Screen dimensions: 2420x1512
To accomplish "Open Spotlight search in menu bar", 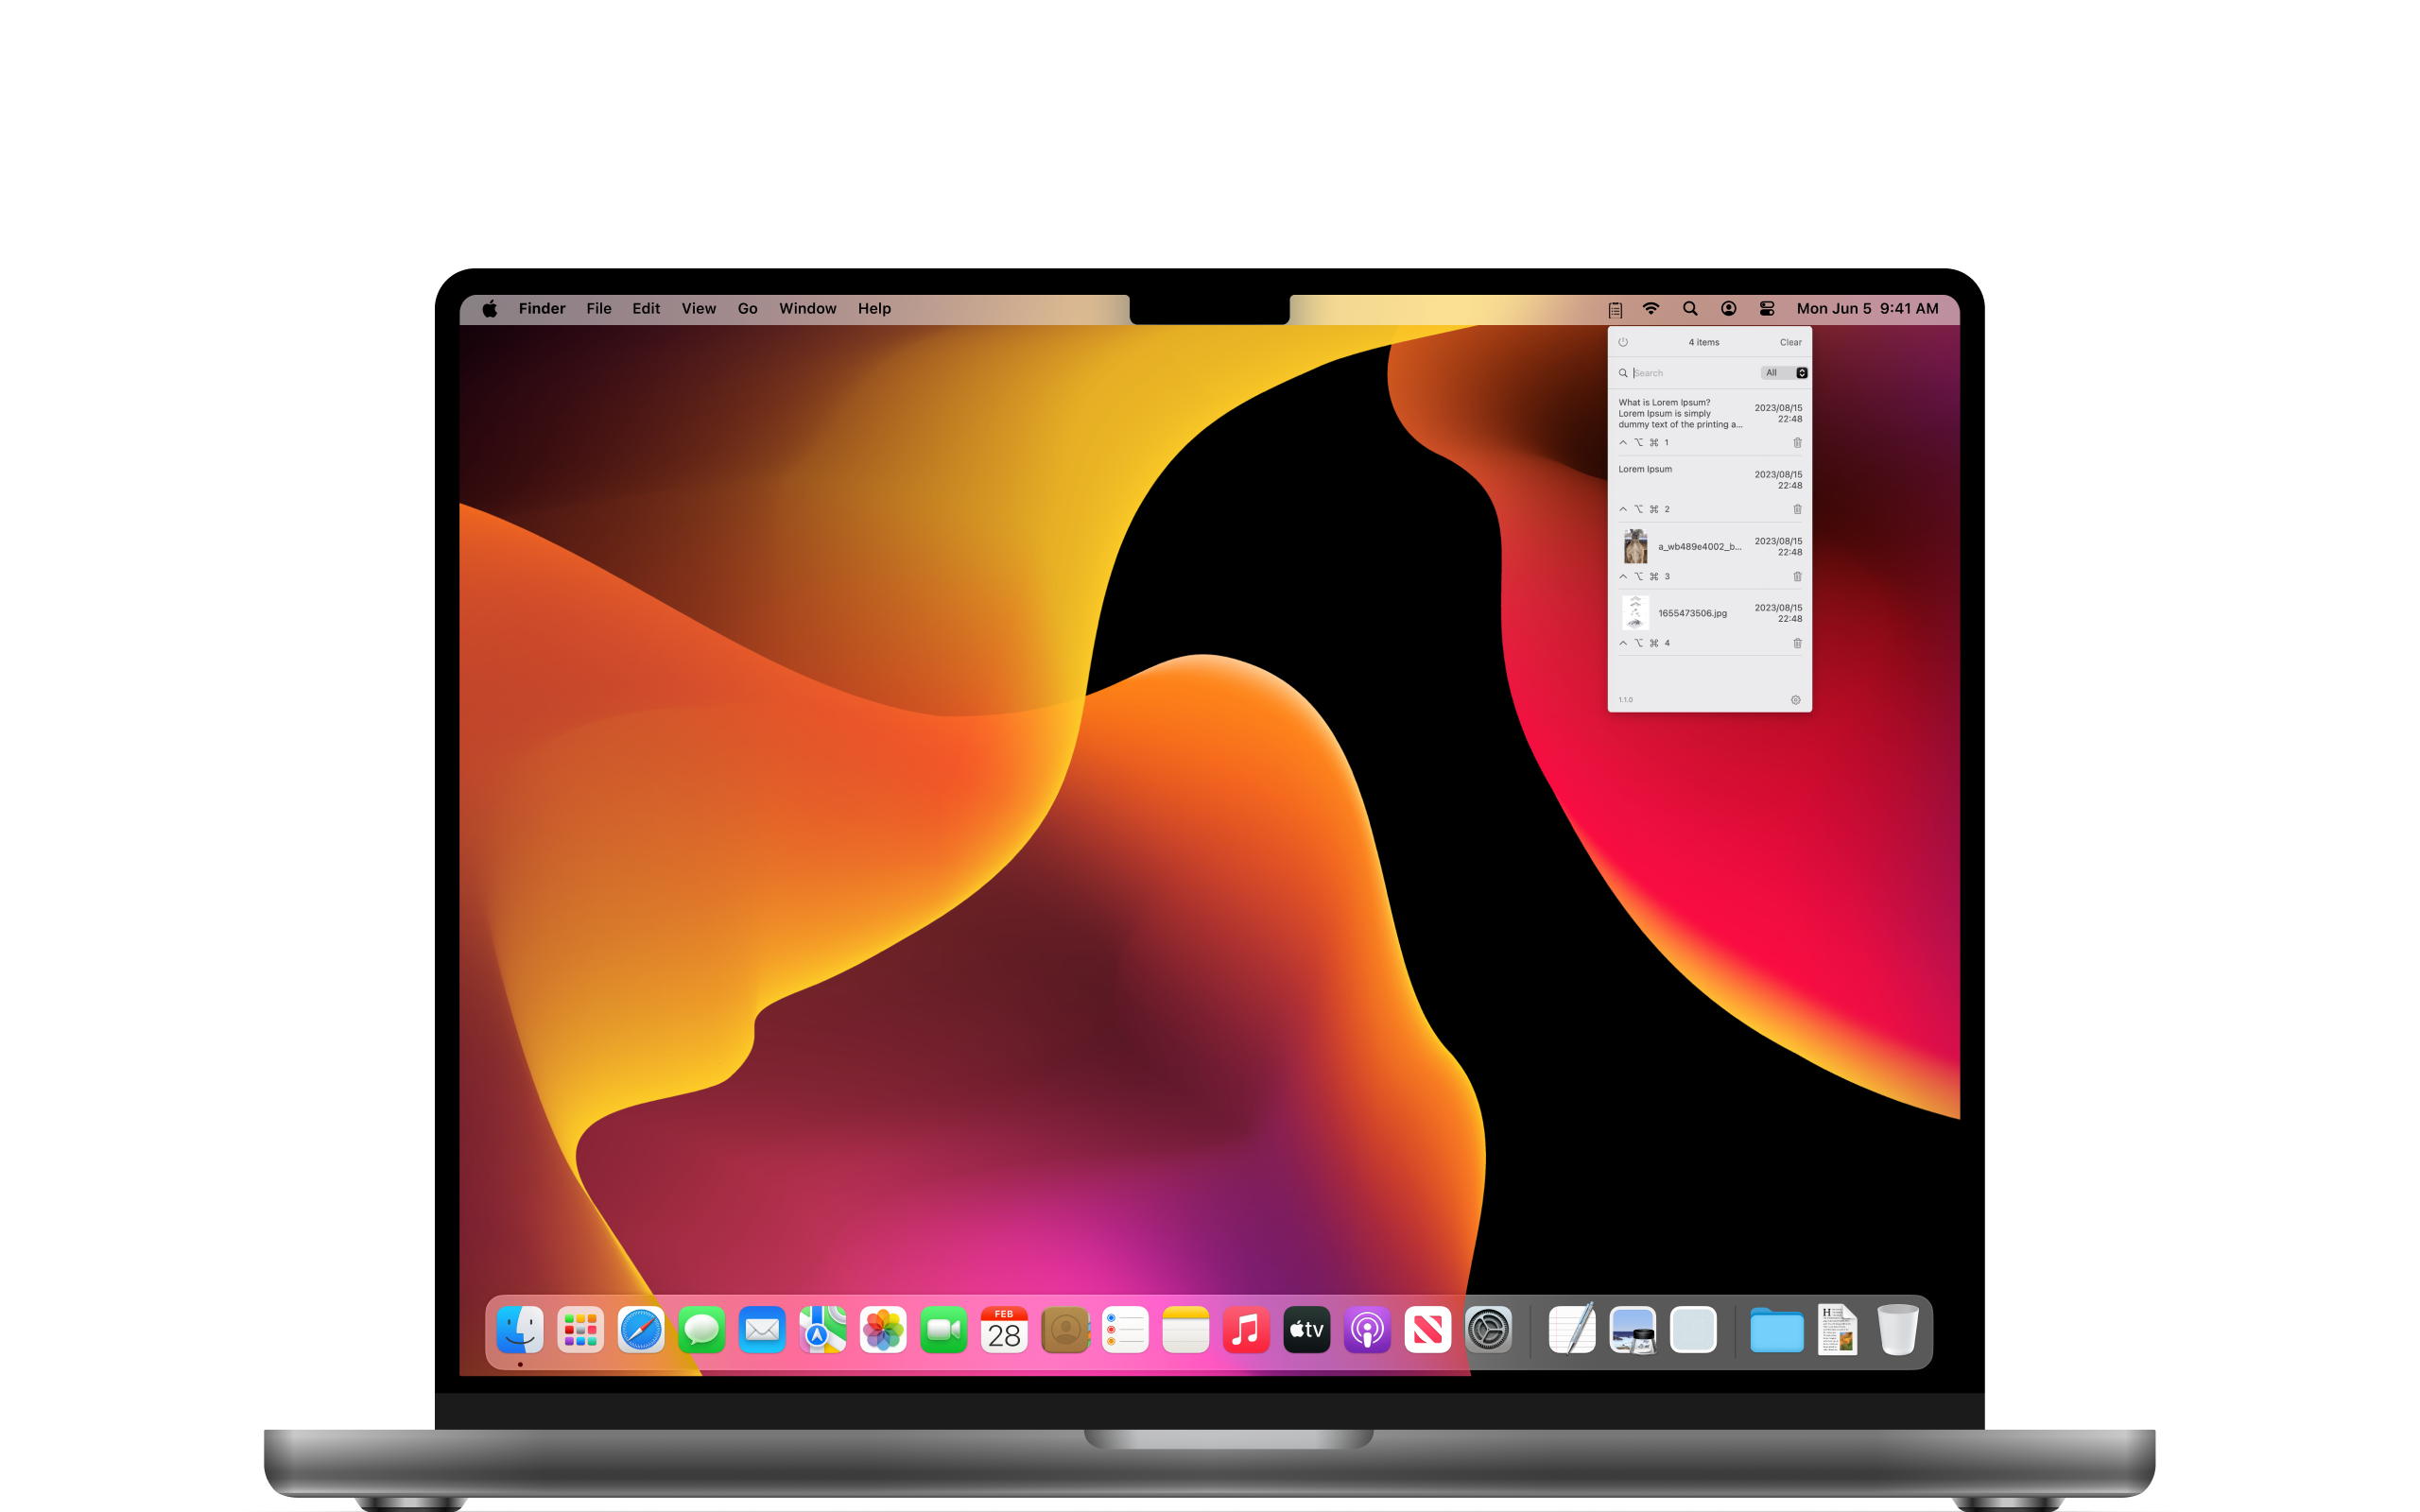I will [1690, 308].
